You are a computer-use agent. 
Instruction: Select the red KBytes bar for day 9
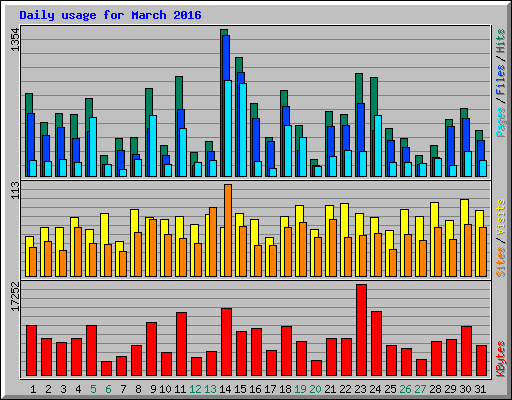[151, 349]
